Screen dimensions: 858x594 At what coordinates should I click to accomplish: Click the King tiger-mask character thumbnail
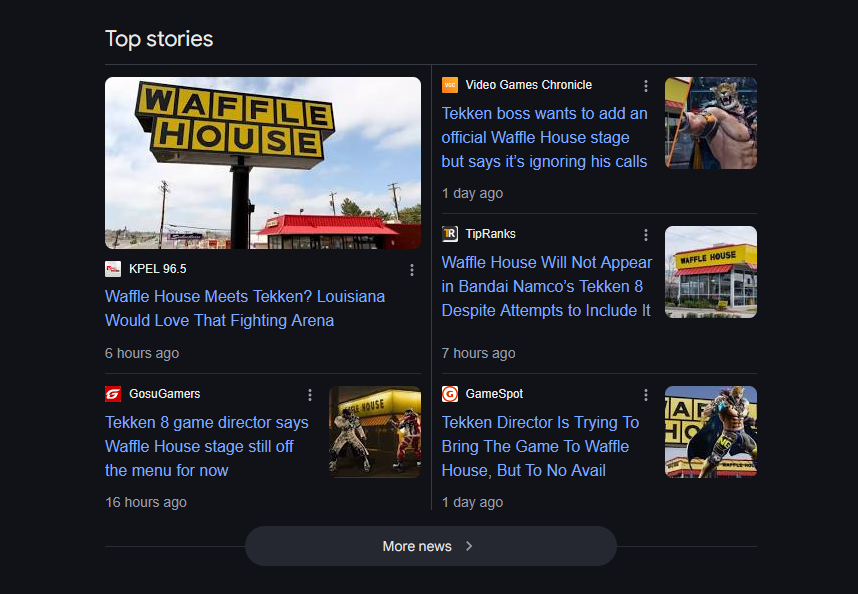pyautogui.click(x=711, y=123)
